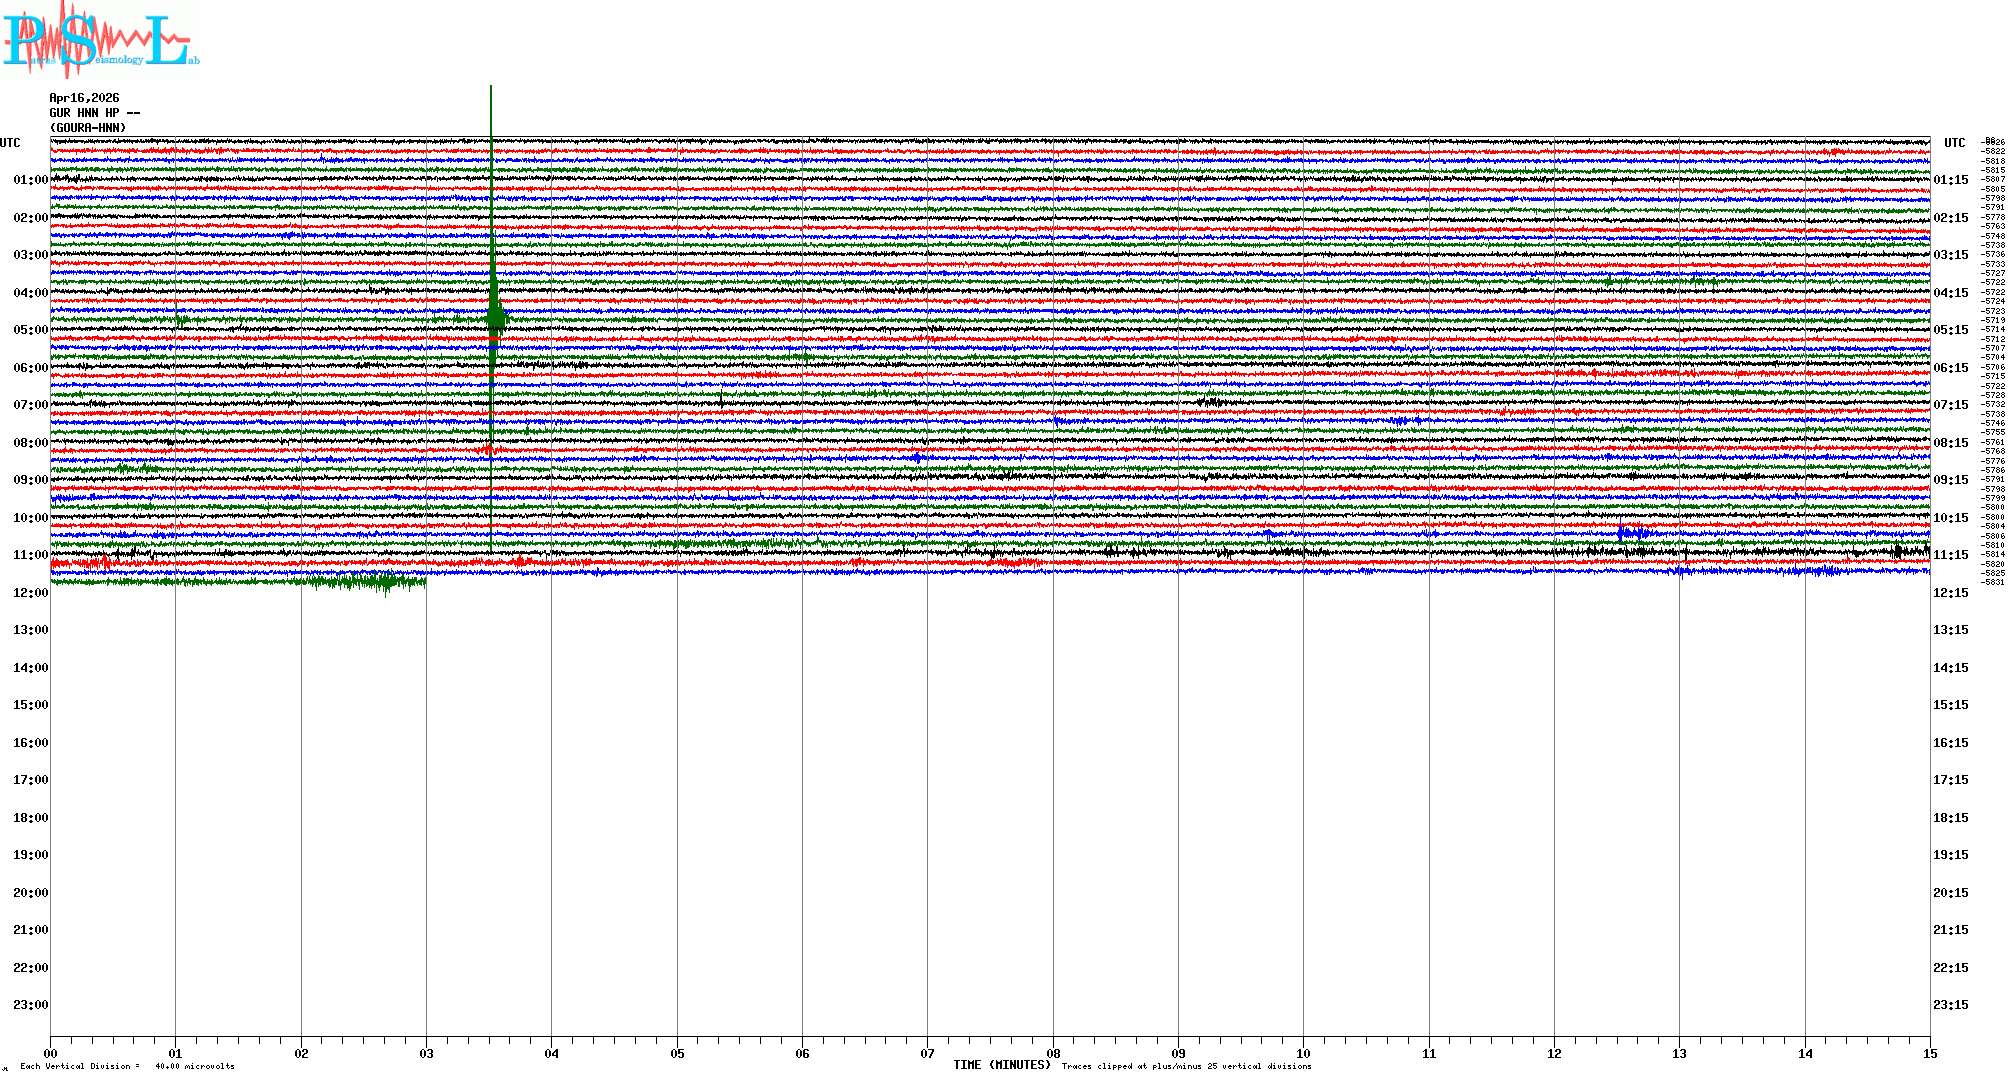Click the right UTC axis label
The image size is (2010, 1080).
(x=1954, y=143)
